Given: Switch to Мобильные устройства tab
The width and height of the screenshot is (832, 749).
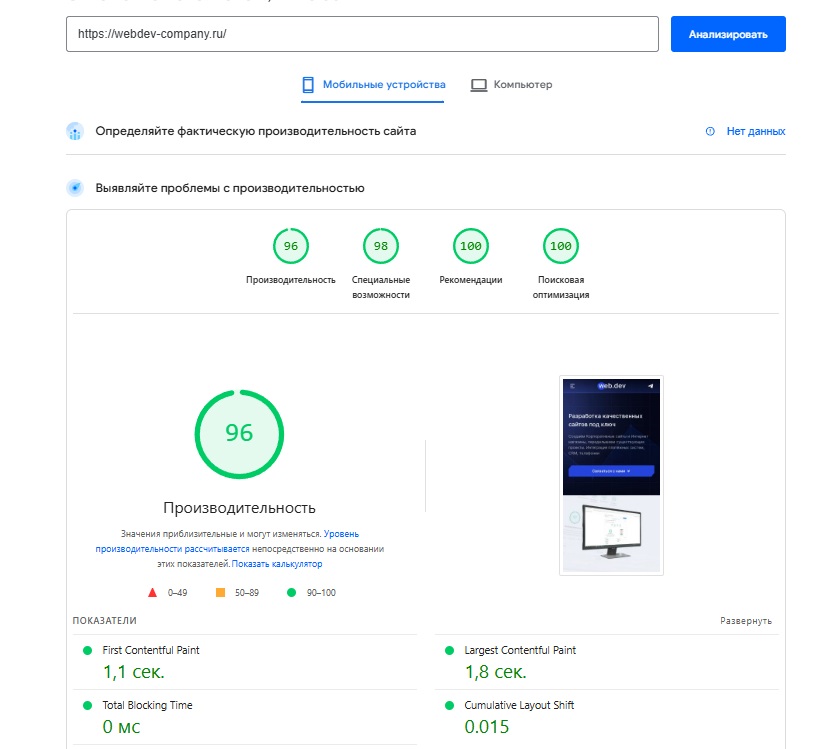Looking at the screenshot, I should coord(373,85).
